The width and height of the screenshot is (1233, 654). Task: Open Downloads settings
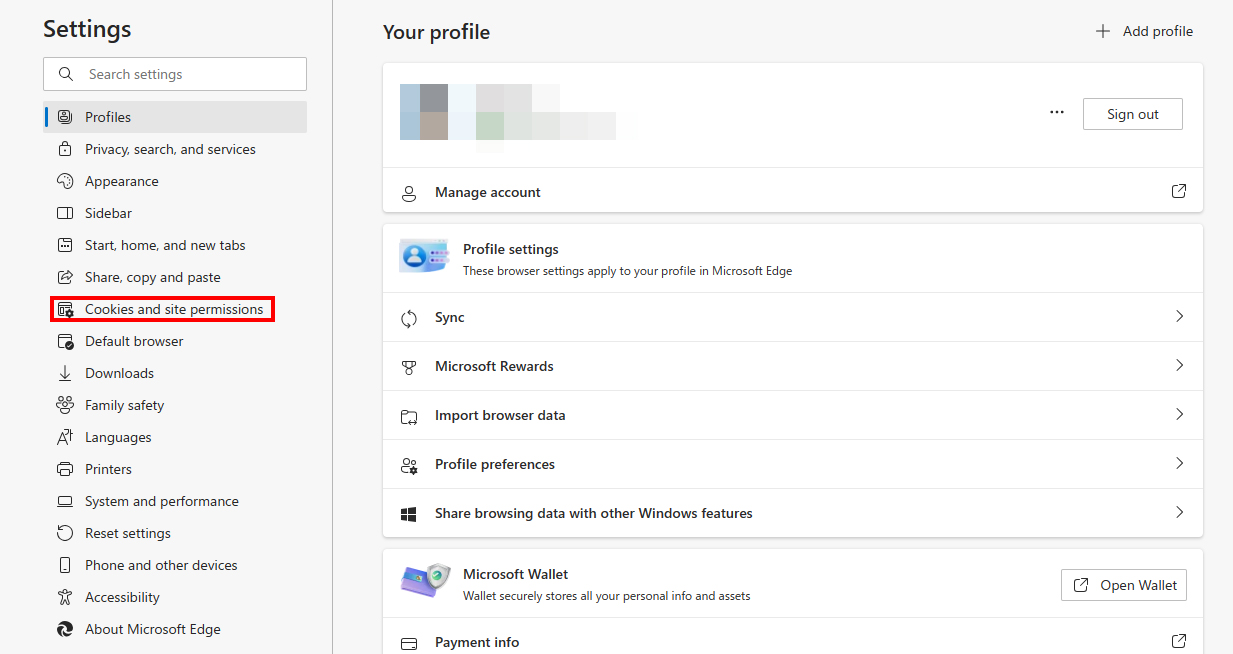(x=176, y=373)
